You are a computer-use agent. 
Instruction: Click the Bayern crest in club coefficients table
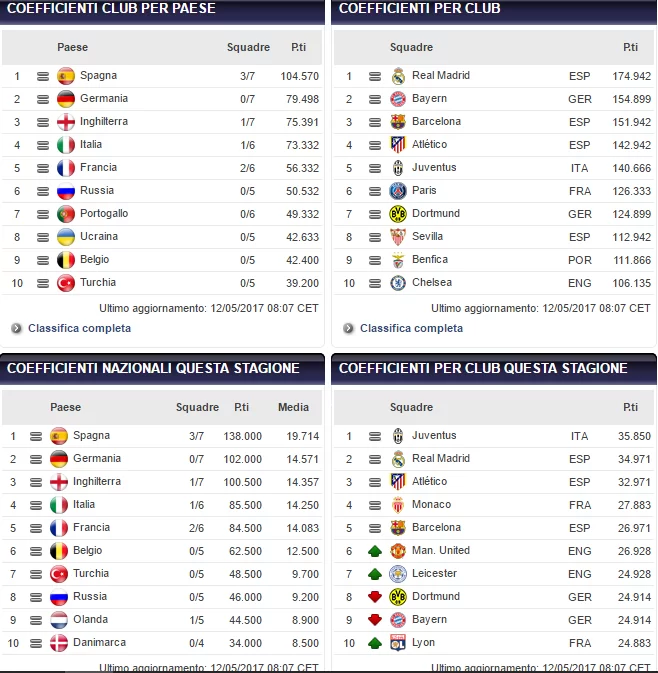(x=398, y=99)
